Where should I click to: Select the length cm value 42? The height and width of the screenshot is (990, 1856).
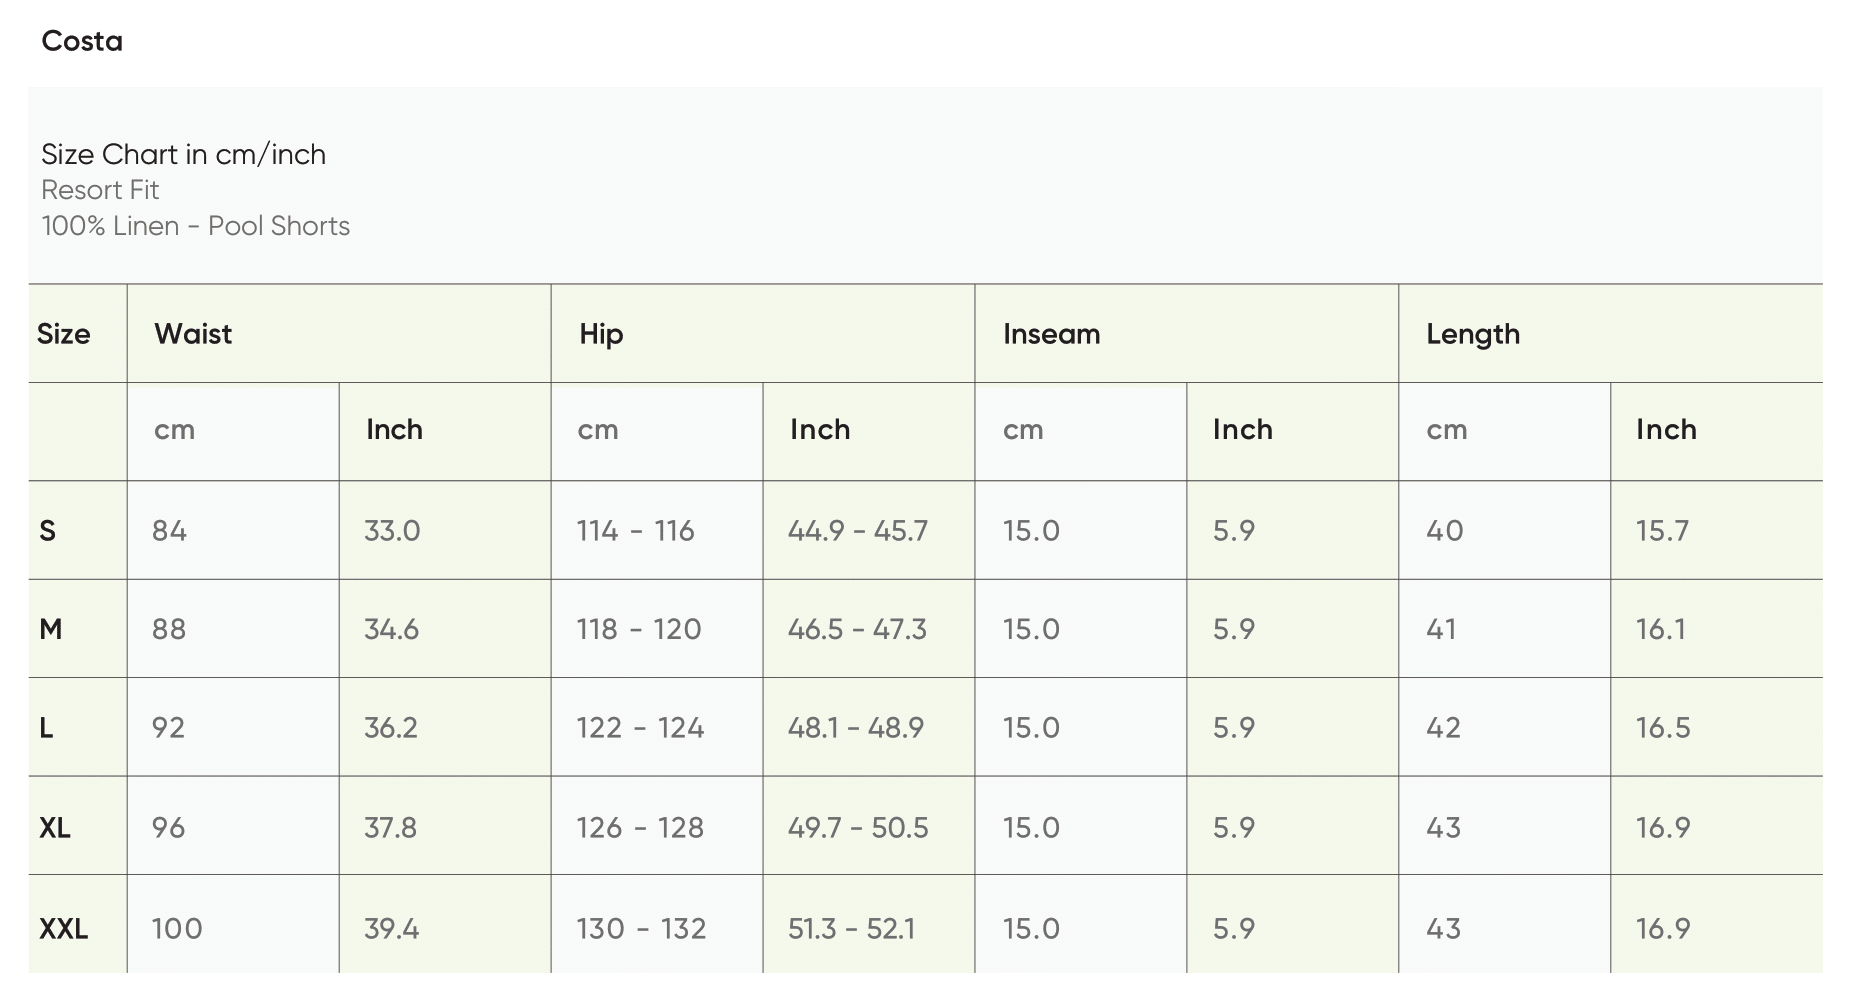click(1443, 728)
